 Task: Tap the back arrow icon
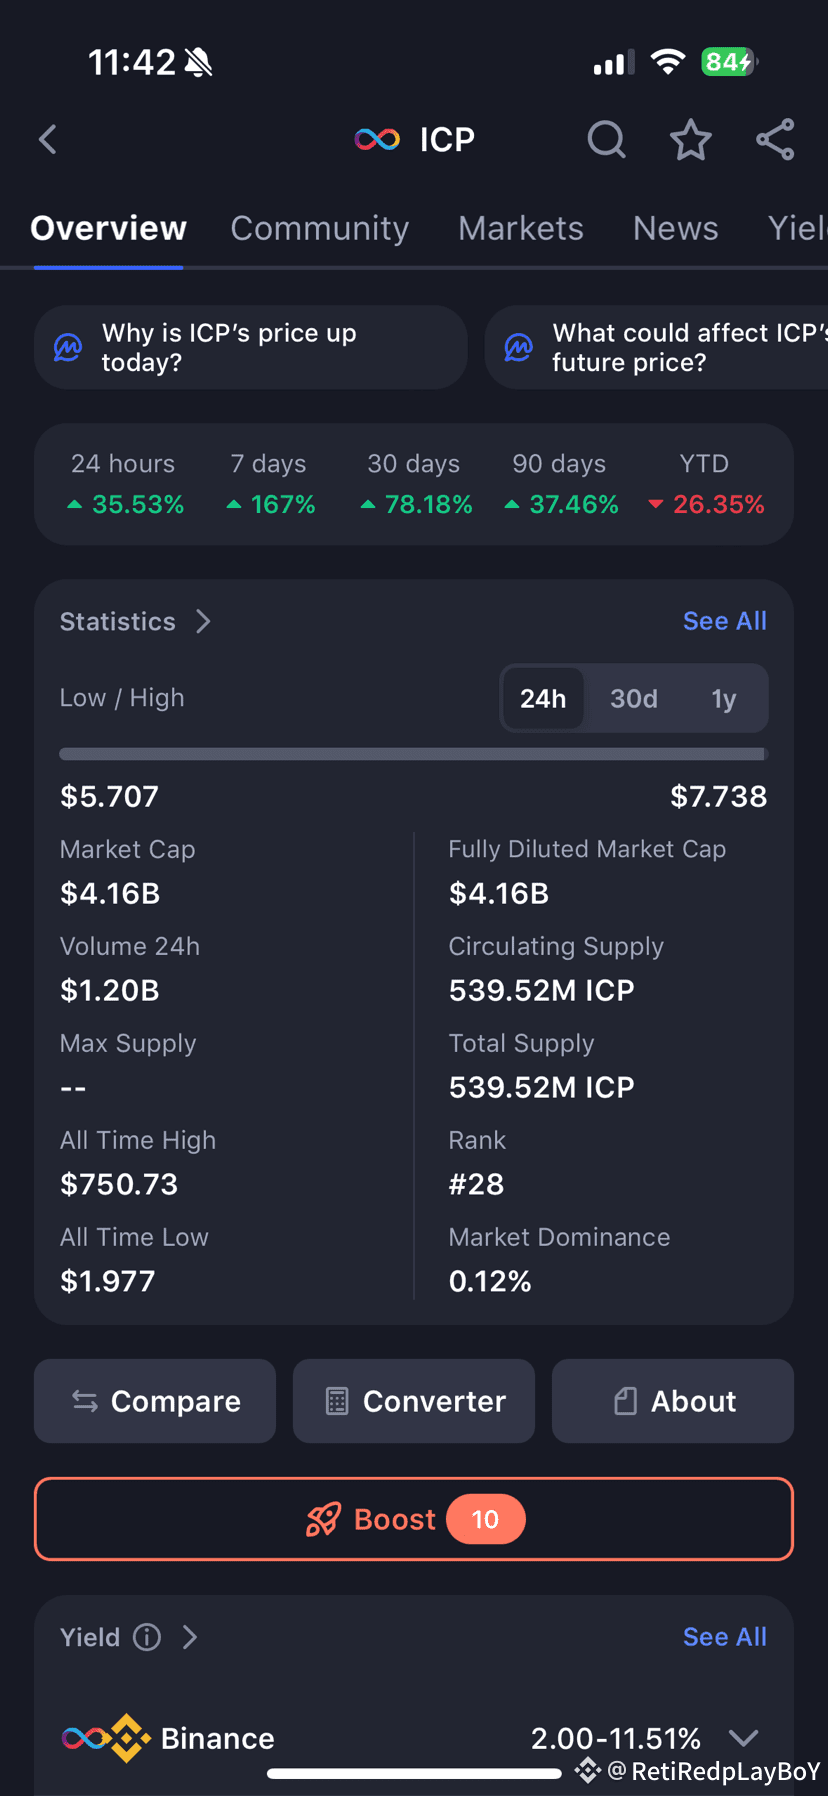tap(47, 139)
